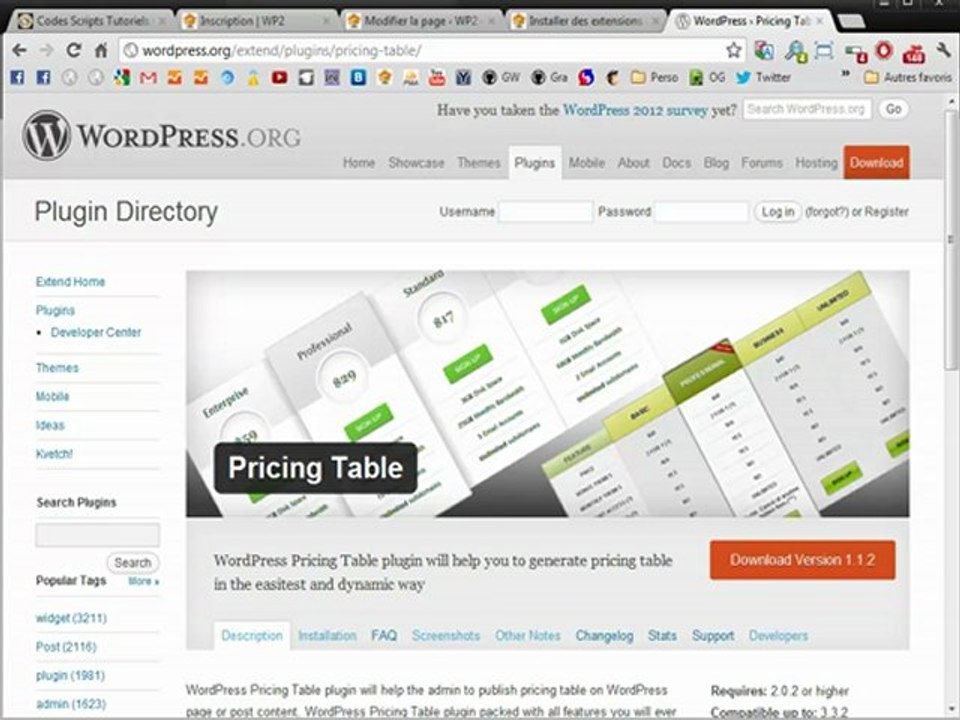This screenshot has width=960, height=720.
Task: Switch to the FAQ plugin tab
Action: pos(384,636)
